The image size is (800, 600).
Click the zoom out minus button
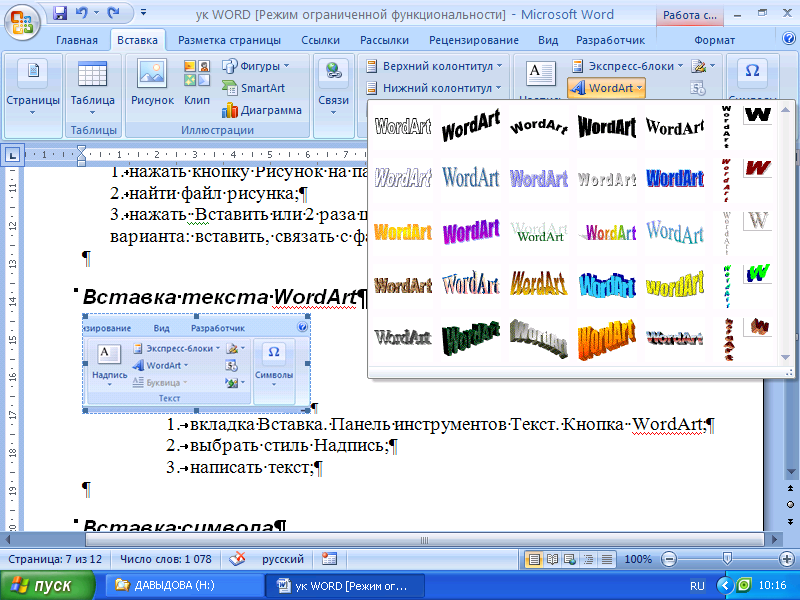pos(668,559)
